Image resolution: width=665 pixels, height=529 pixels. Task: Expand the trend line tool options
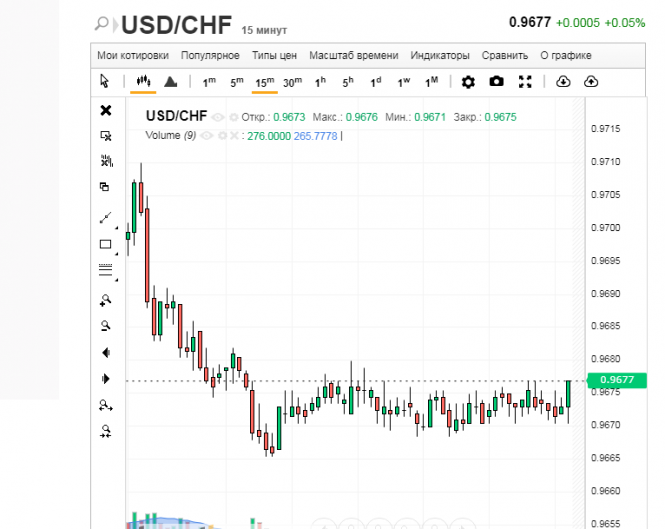(116, 225)
